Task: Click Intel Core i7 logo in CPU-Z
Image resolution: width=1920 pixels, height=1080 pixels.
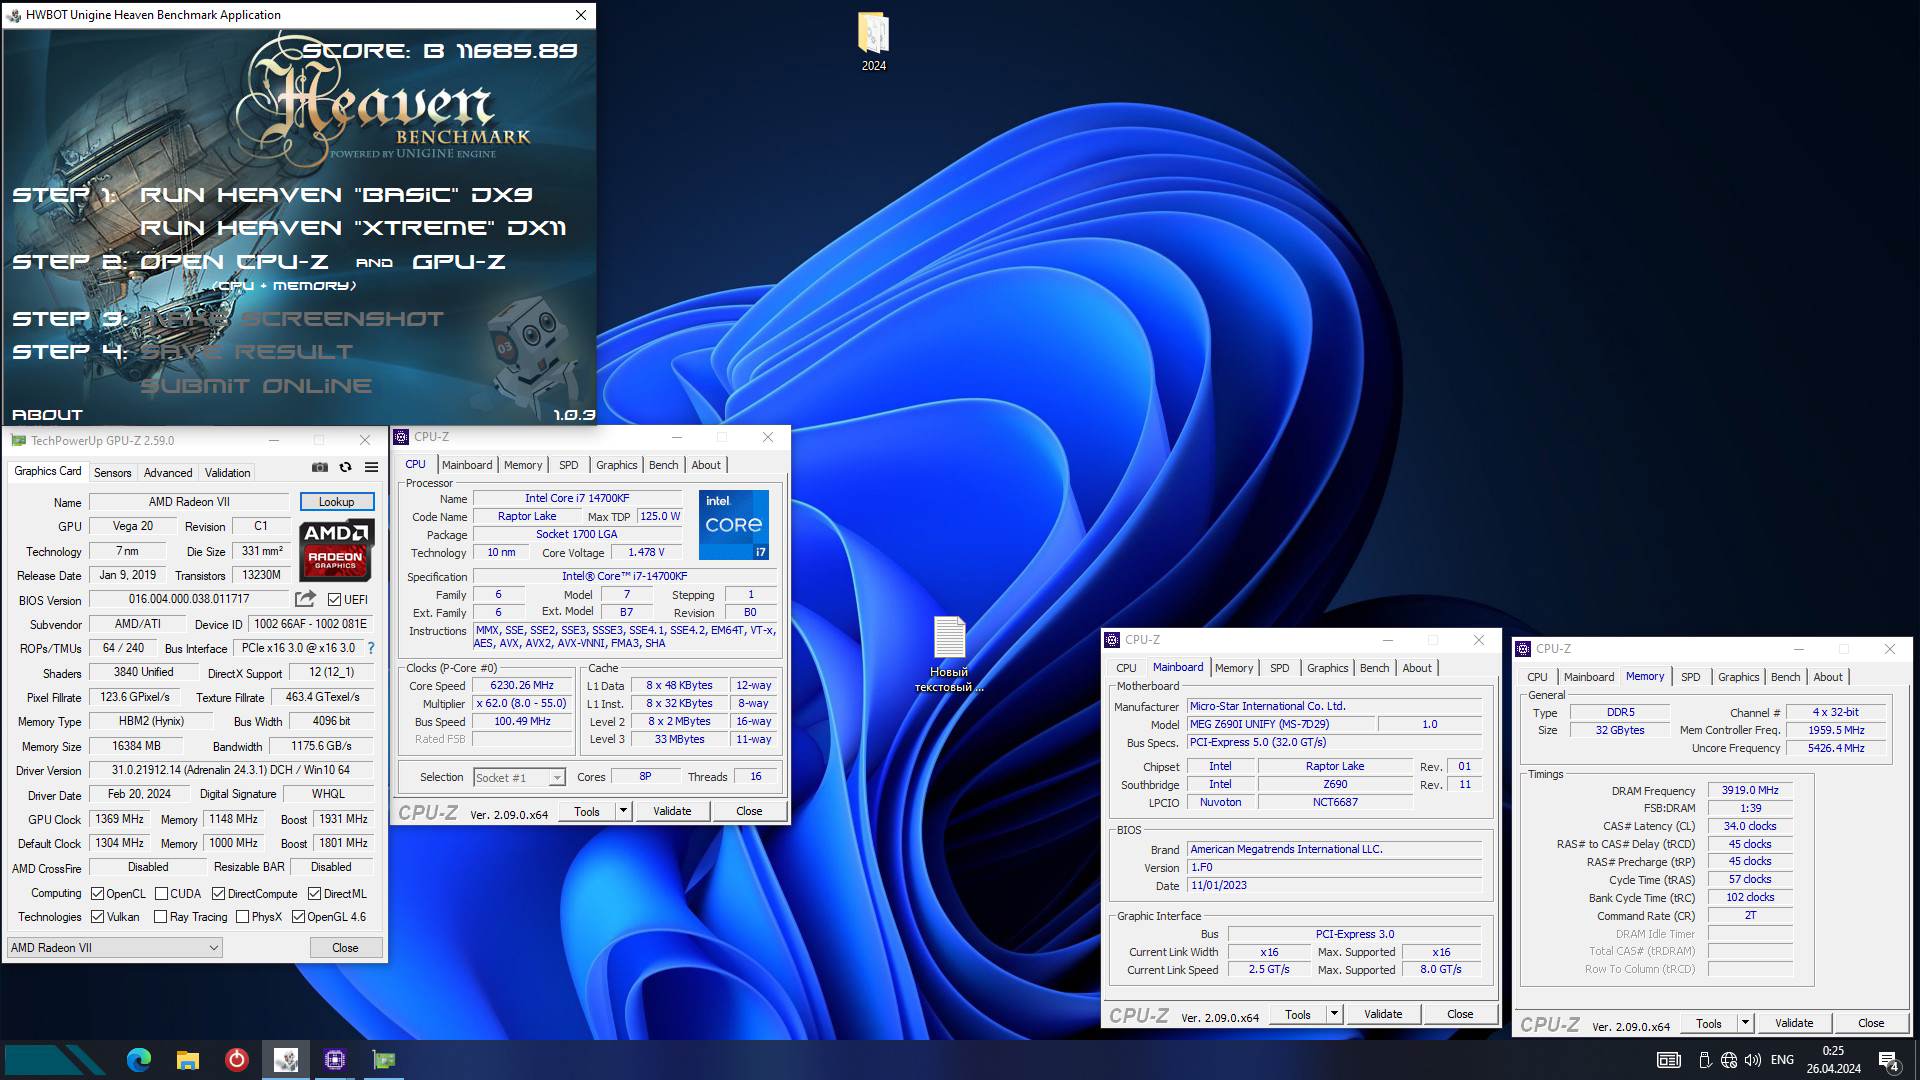Action: [734, 525]
